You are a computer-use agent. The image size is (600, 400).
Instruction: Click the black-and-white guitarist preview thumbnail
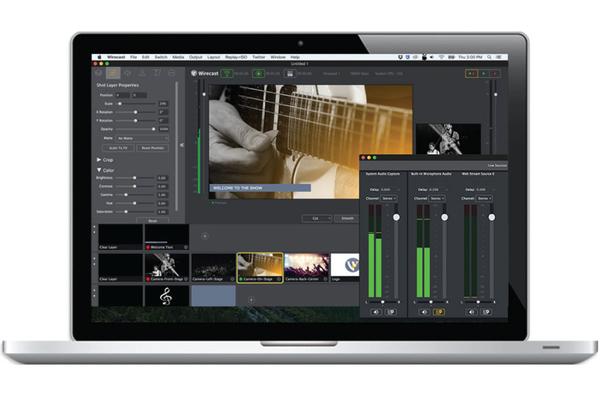click(x=448, y=139)
